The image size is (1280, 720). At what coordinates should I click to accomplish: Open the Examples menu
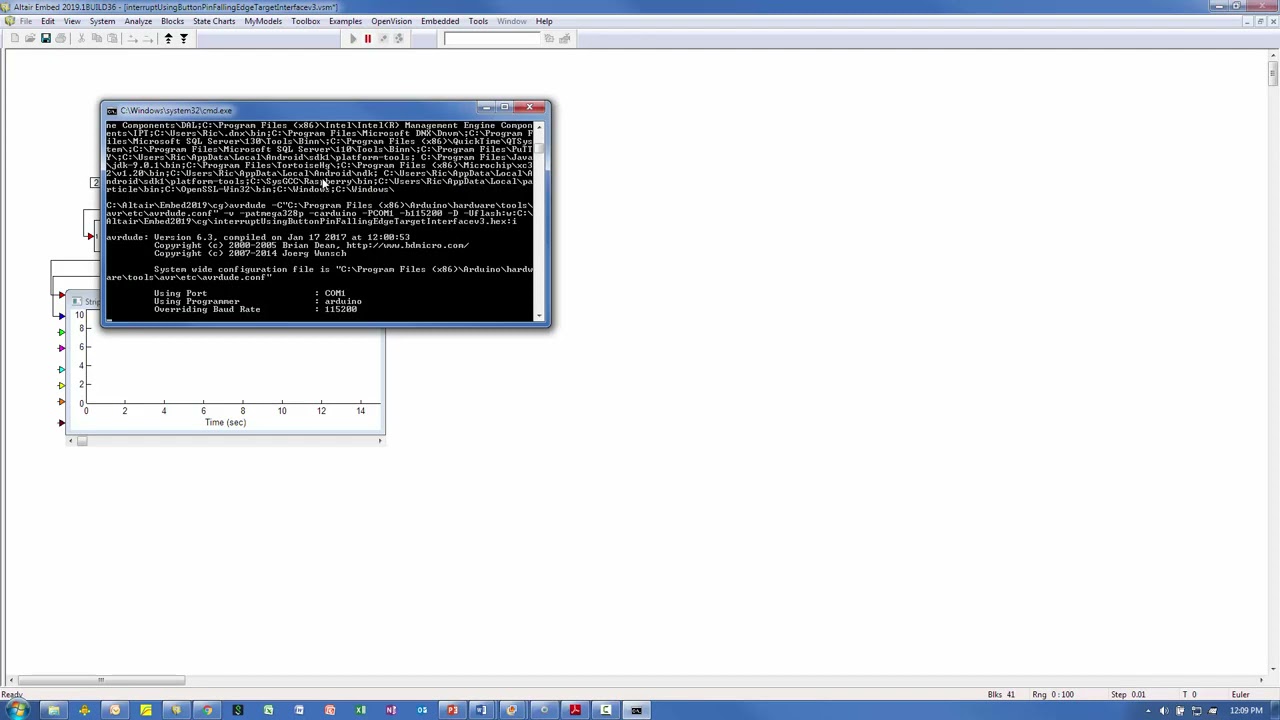click(345, 21)
